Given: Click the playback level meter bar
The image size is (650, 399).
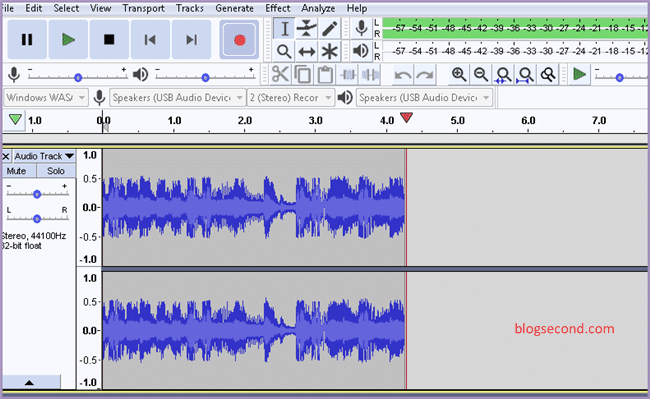Looking at the screenshot, I should (515, 51).
